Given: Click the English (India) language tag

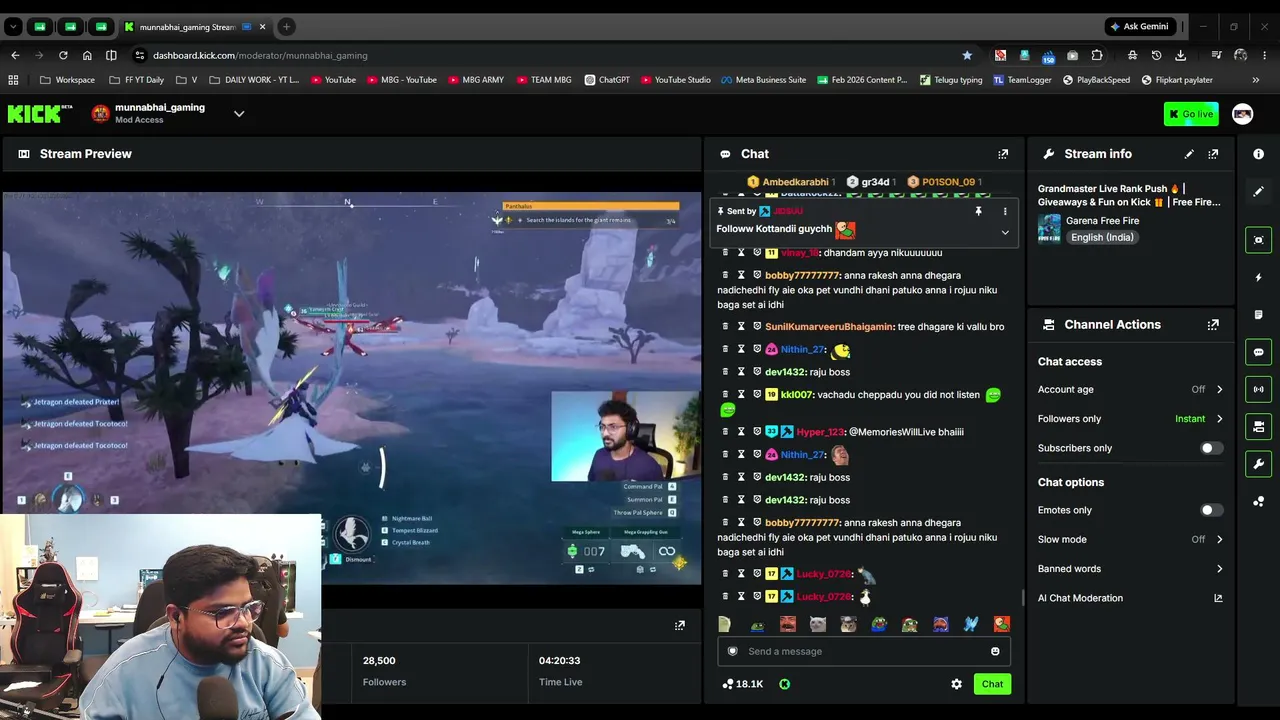Looking at the screenshot, I should pyautogui.click(x=1102, y=238).
